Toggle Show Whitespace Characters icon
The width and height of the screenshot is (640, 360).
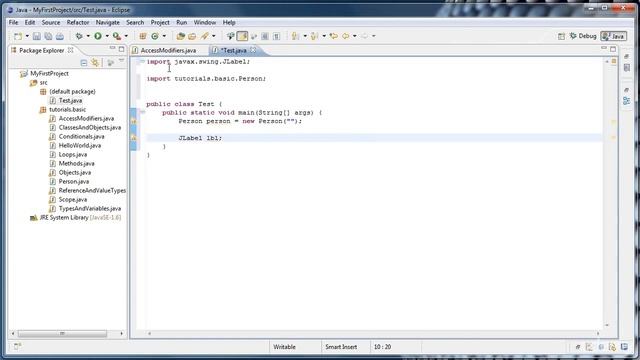[x=276, y=36]
